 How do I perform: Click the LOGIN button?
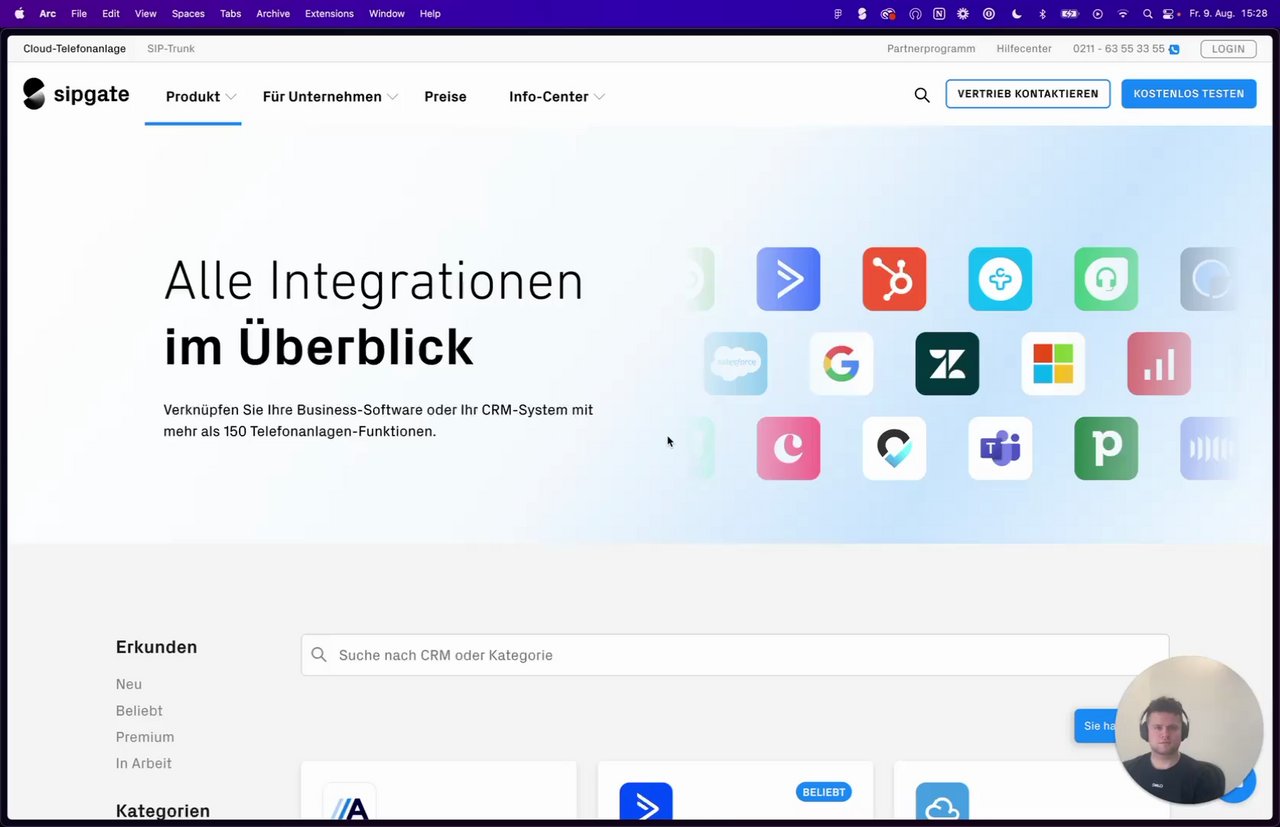[x=1228, y=49]
